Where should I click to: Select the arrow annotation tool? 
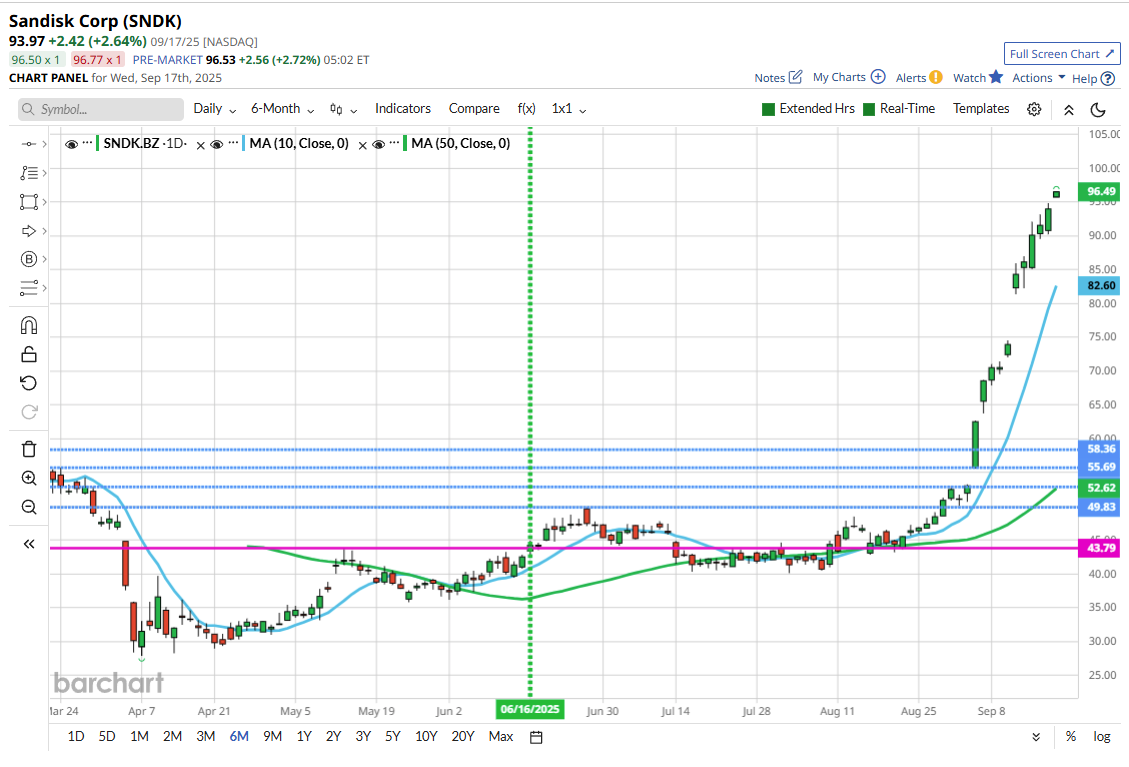tap(29, 230)
